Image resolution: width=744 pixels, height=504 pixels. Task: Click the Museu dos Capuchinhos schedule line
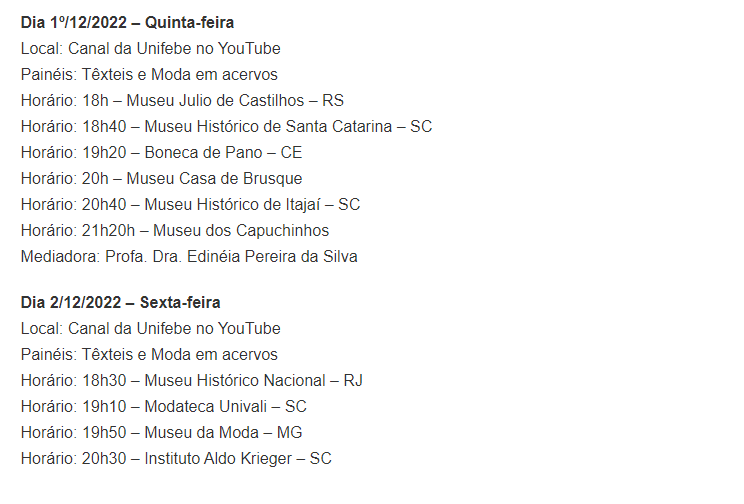(175, 231)
